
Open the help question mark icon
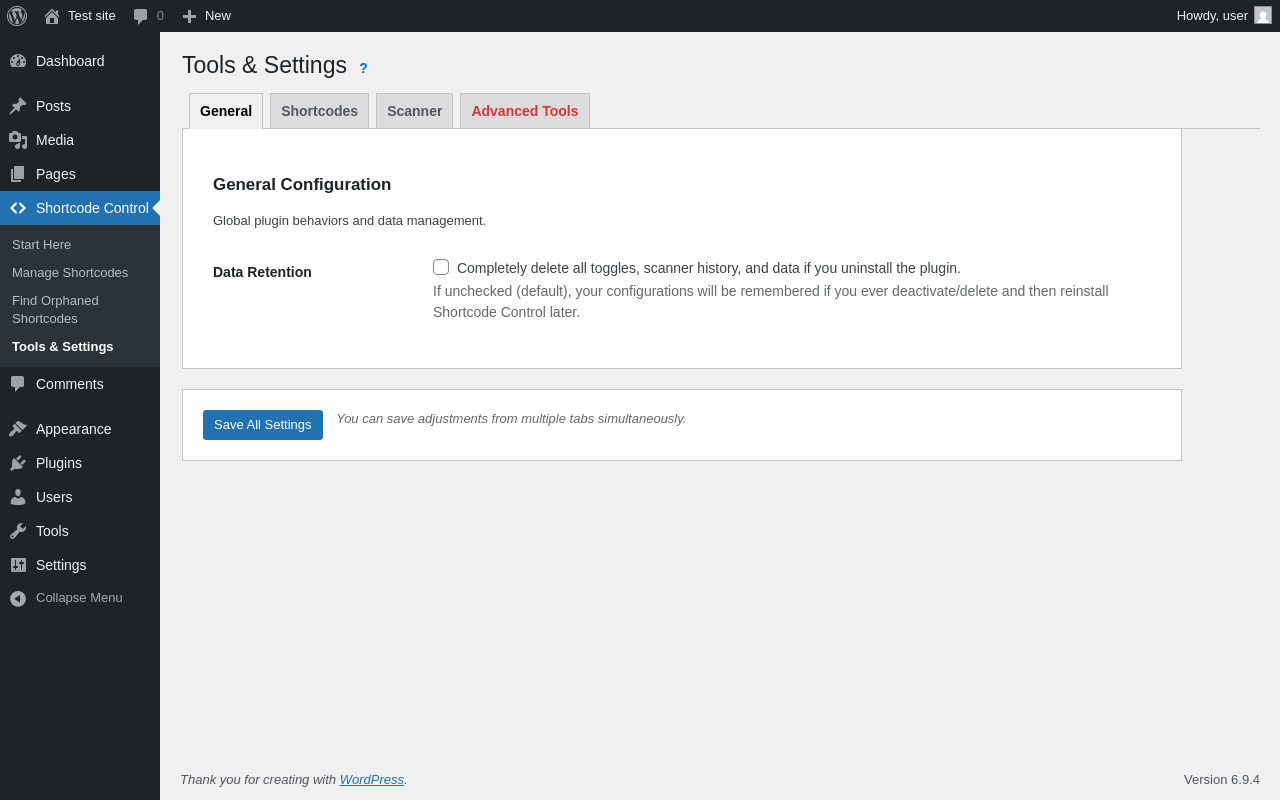tap(363, 68)
